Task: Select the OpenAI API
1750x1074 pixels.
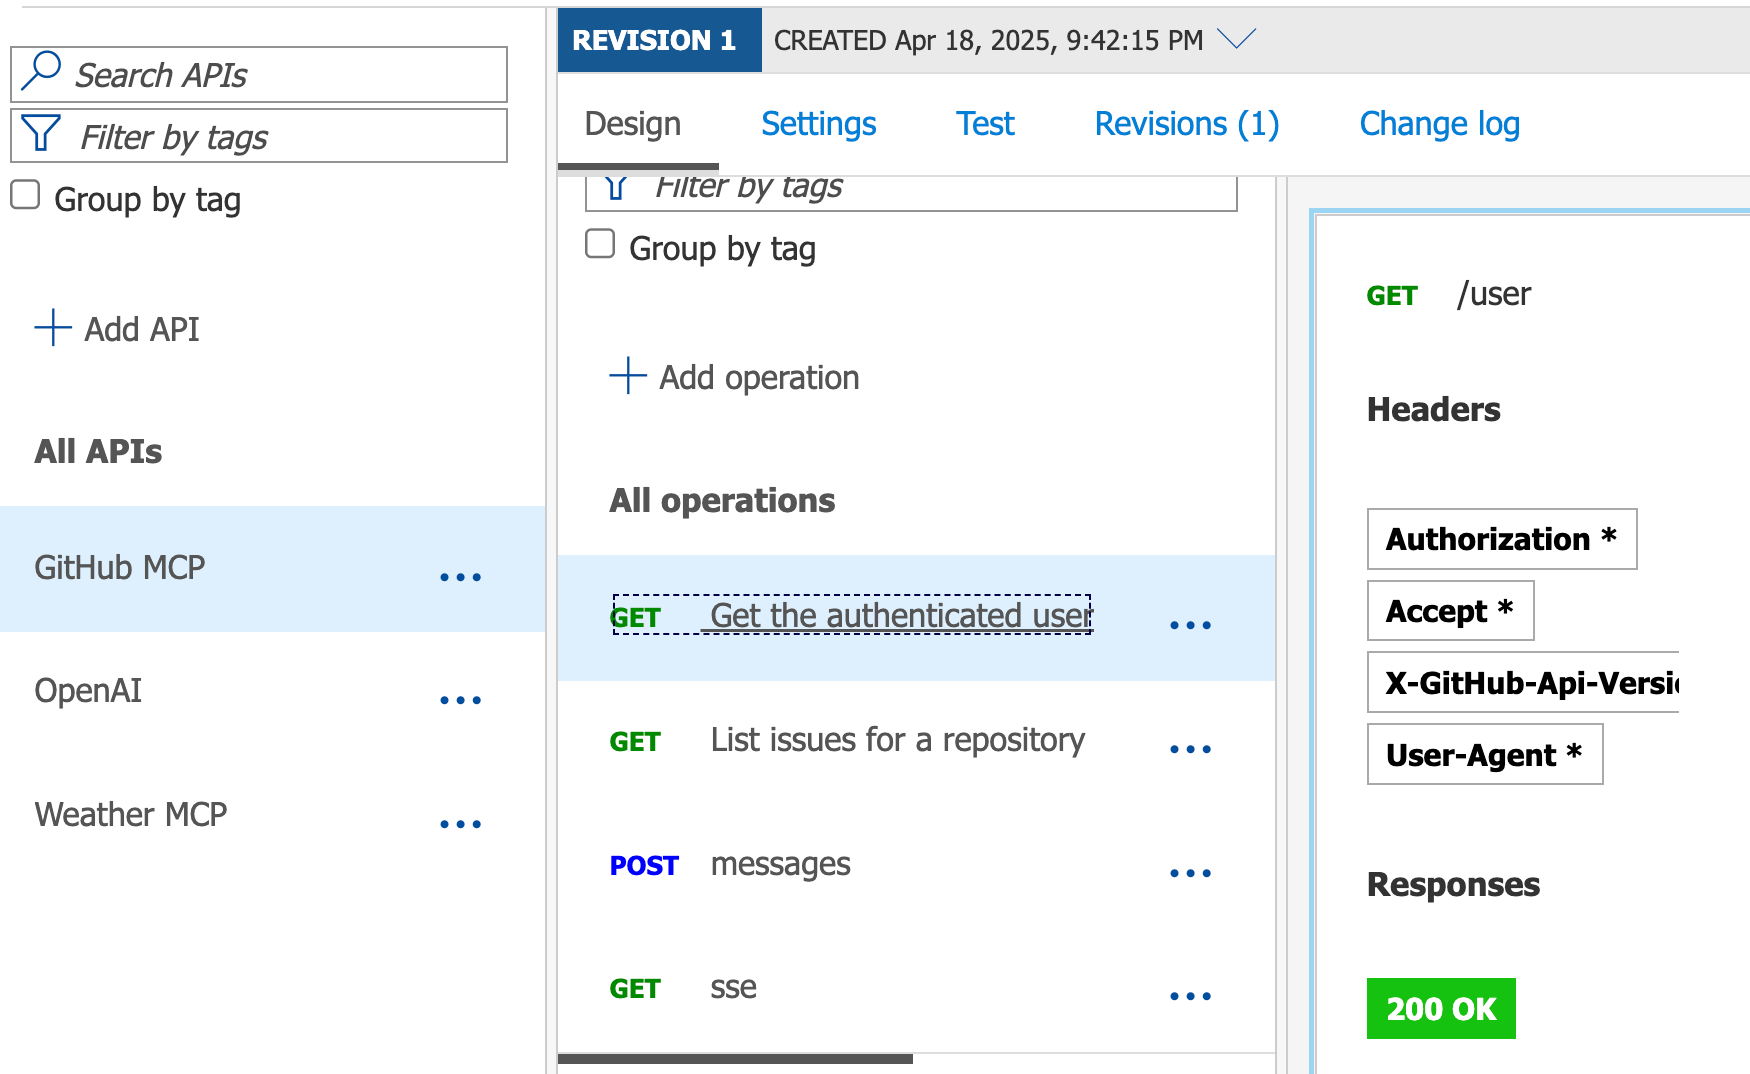Action: point(272,692)
